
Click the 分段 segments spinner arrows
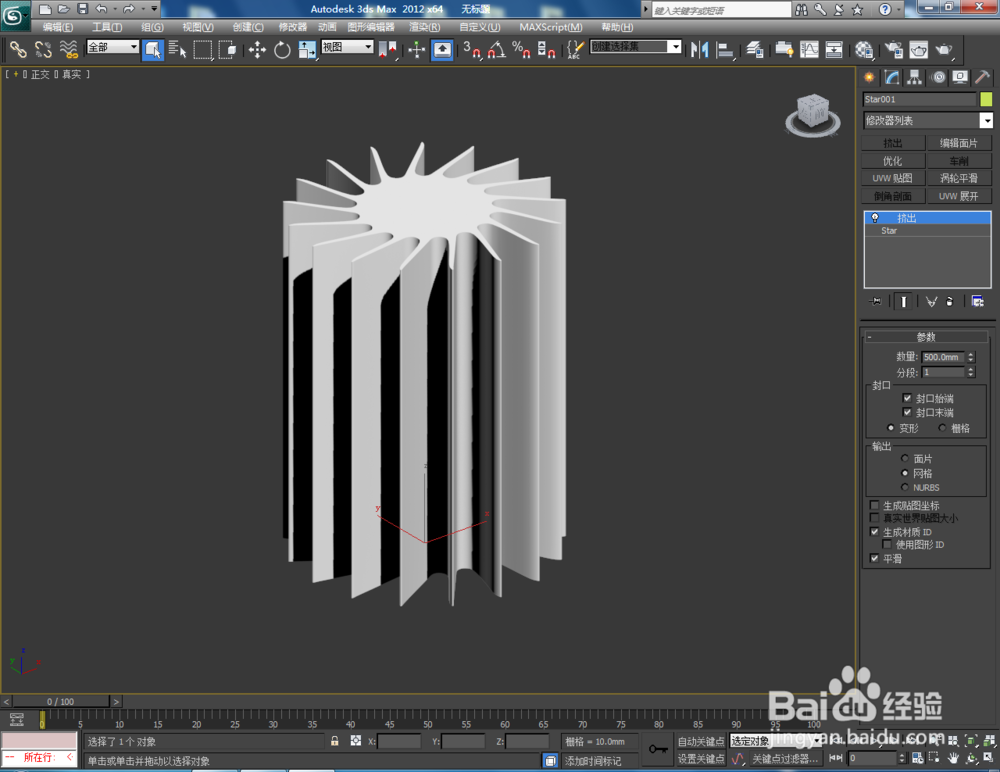point(971,372)
